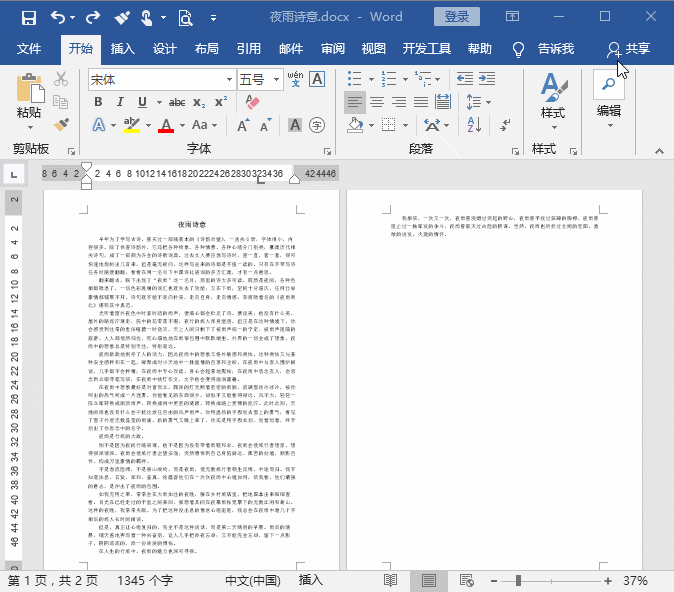Image resolution: width=674 pixels, height=592 pixels.
Task: Decrease font size with the shrink font icon
Action: click(x=265, y=125)
